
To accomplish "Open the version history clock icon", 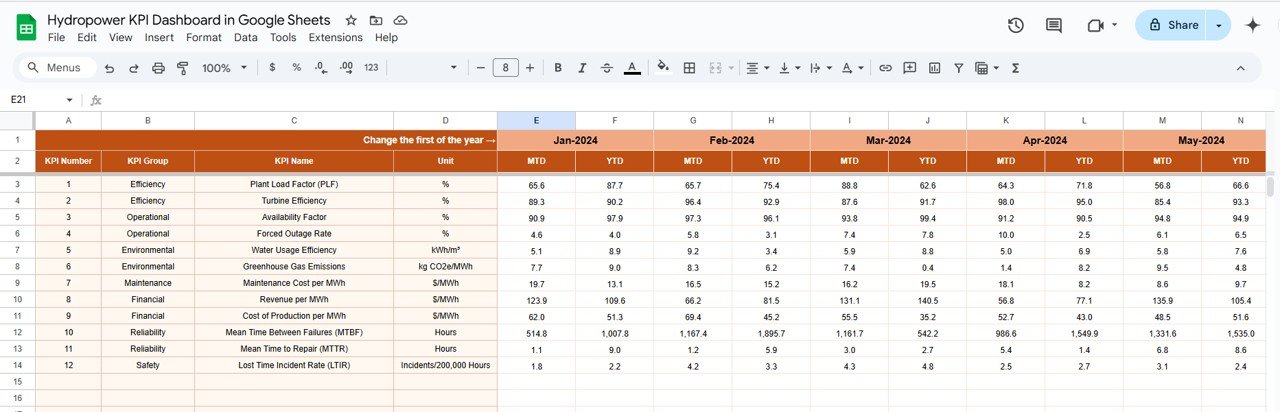I will tap(1016, 25).
